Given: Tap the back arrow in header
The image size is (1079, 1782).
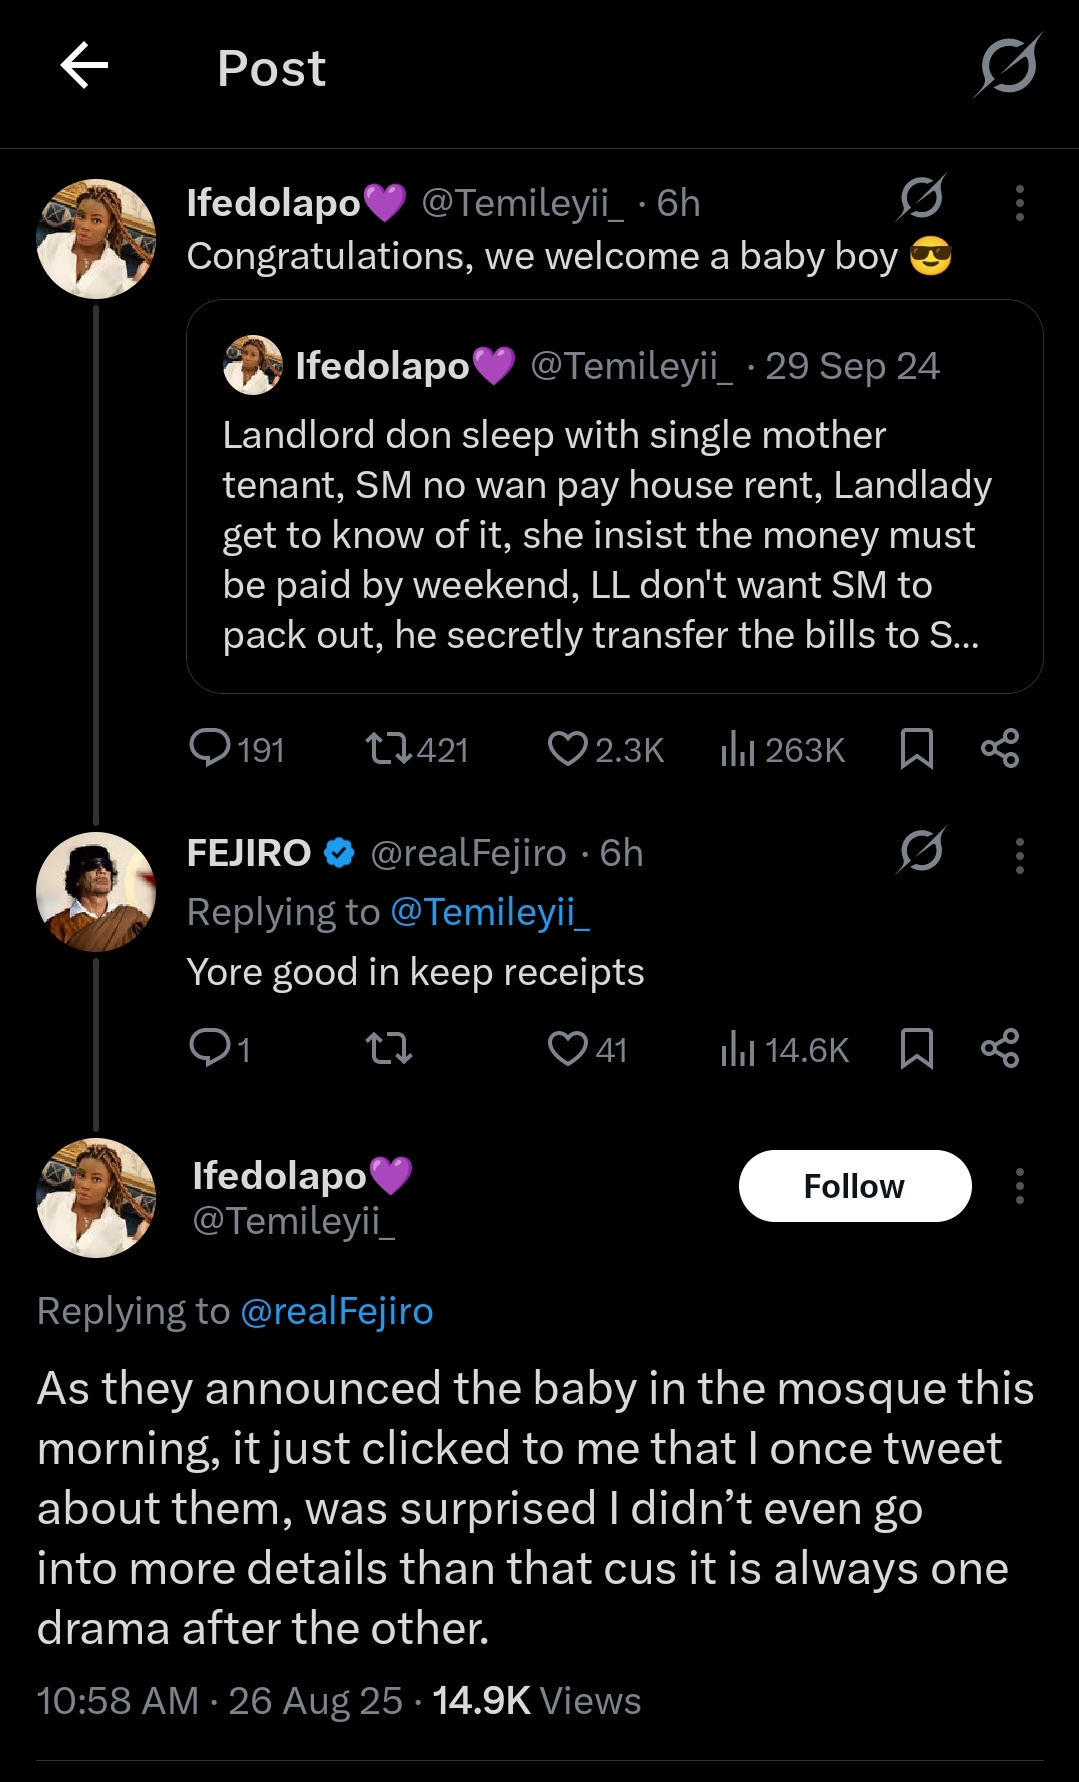Looking at the screenshot, I should [84, 67].
